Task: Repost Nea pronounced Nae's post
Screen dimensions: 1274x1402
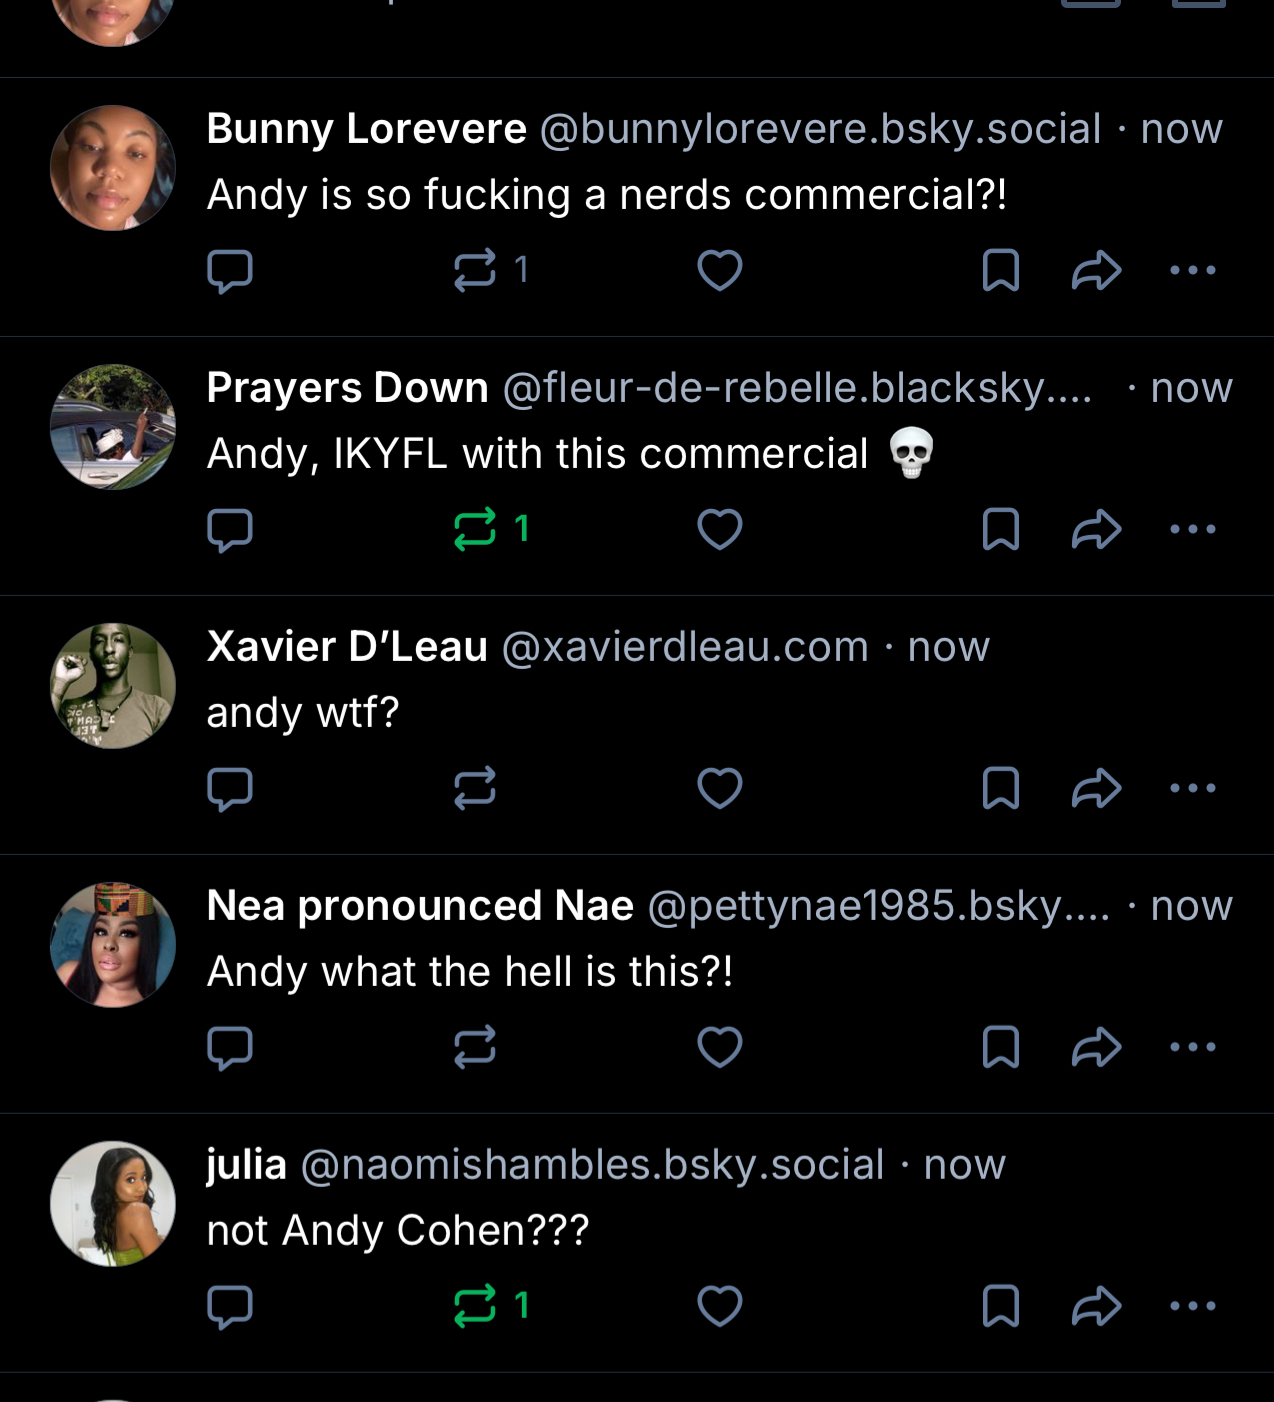Action: click(x=475, y=1047)
